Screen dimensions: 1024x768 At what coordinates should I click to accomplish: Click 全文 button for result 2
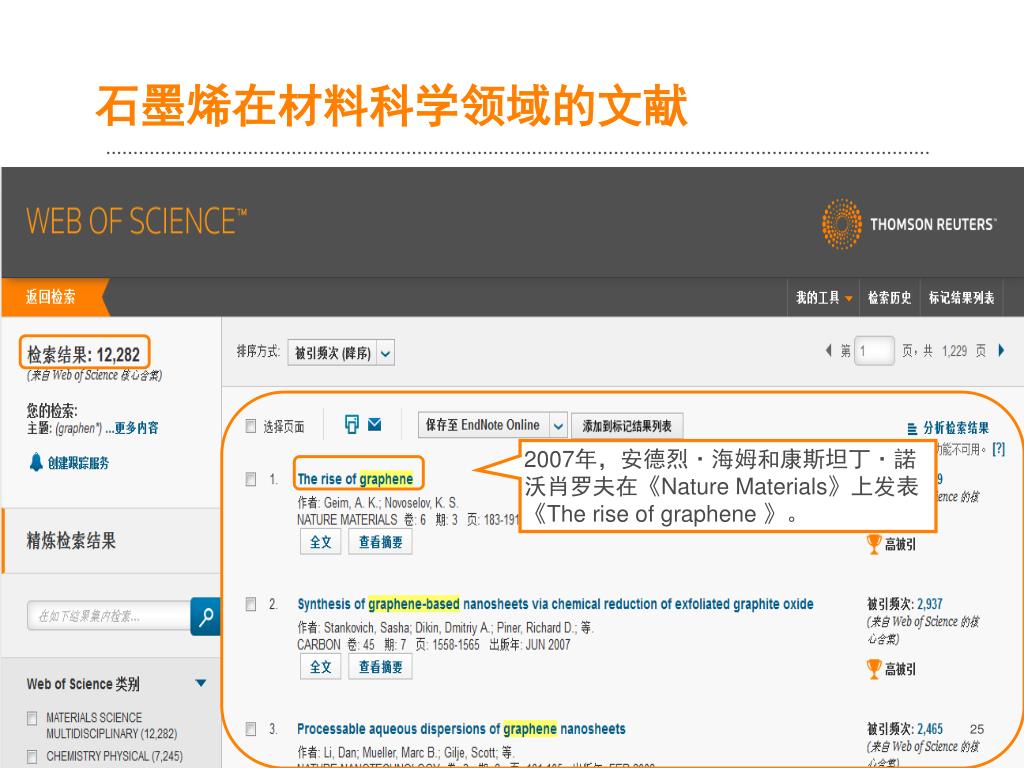coord(321,667)
